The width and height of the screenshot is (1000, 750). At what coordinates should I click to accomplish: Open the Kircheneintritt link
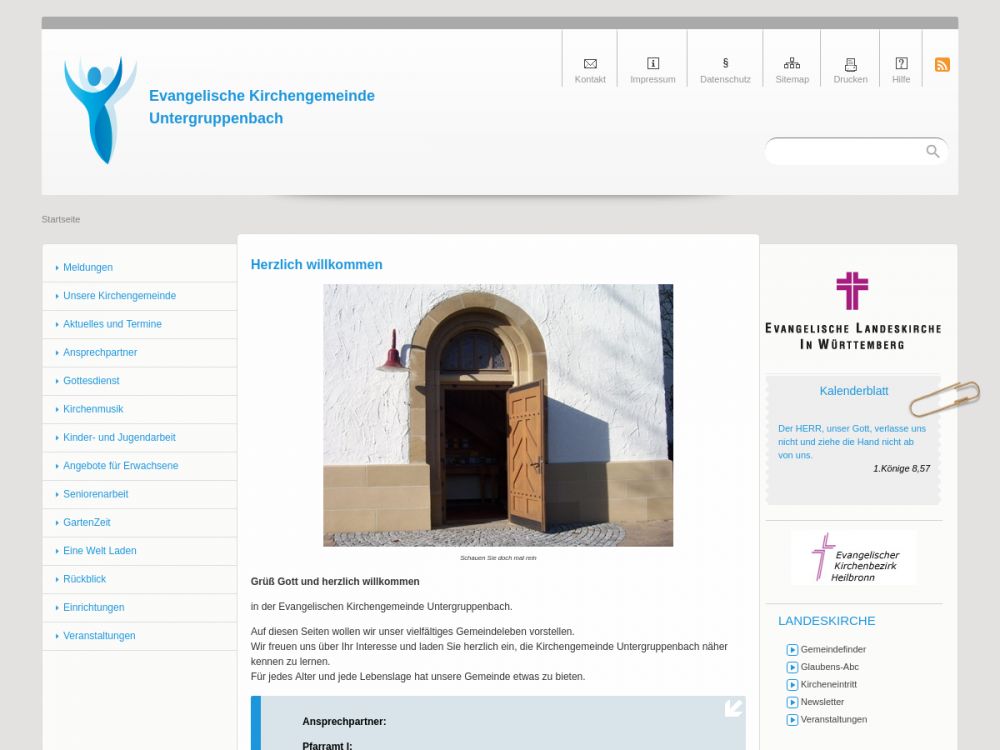pyautogui.click(x=828, y=685)
